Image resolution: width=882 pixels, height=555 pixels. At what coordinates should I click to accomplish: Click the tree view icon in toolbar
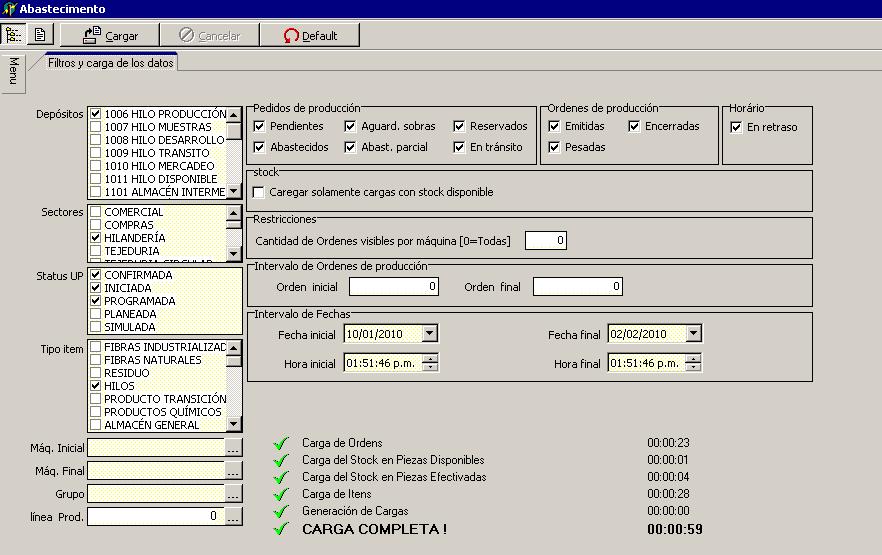tap(14, 35)
